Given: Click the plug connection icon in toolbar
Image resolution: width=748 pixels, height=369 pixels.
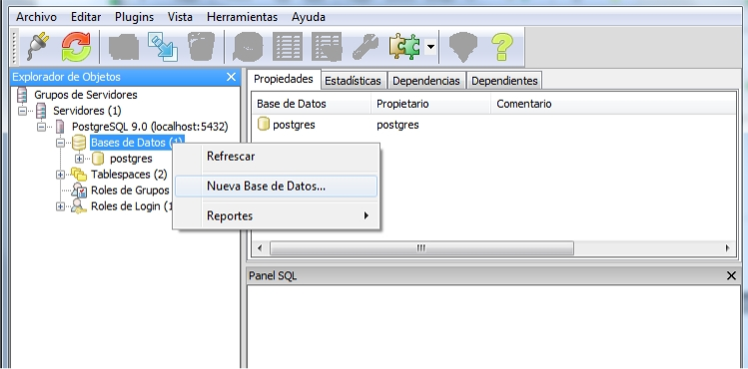Looking at the screenshot, I should click(39, 47).
